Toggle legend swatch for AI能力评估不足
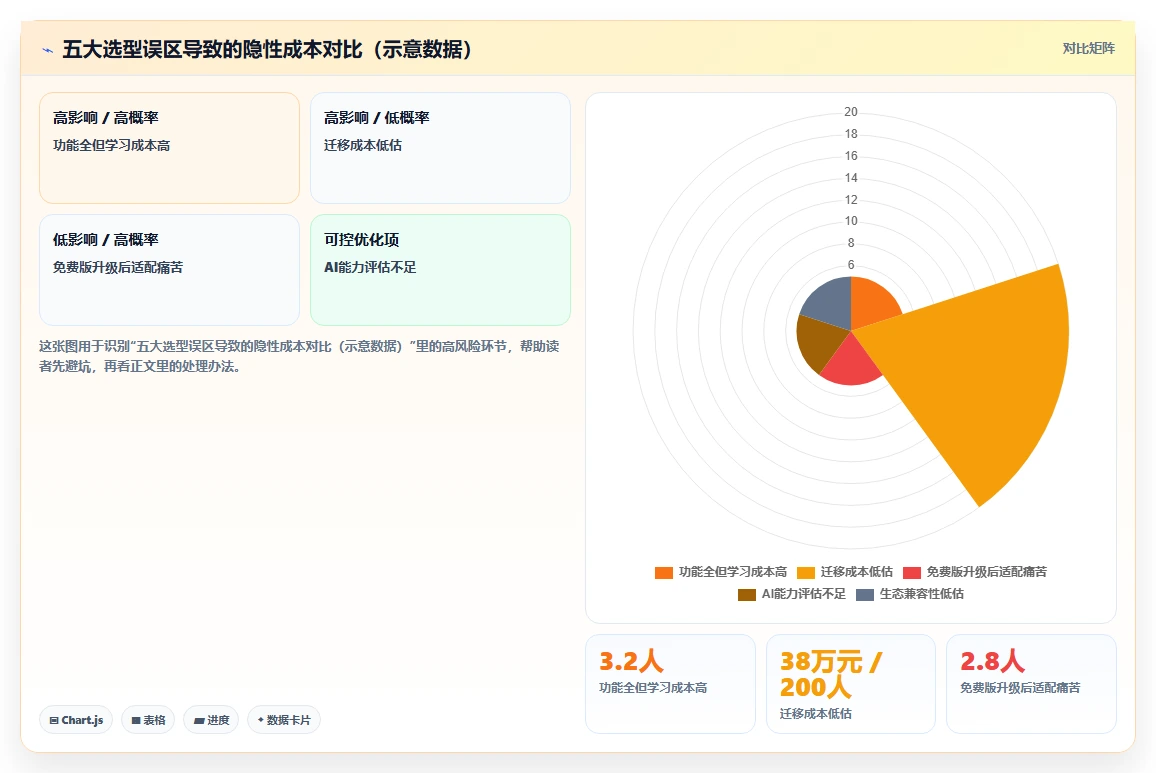Screen dimensions: 1156x773 coord(747,595)
